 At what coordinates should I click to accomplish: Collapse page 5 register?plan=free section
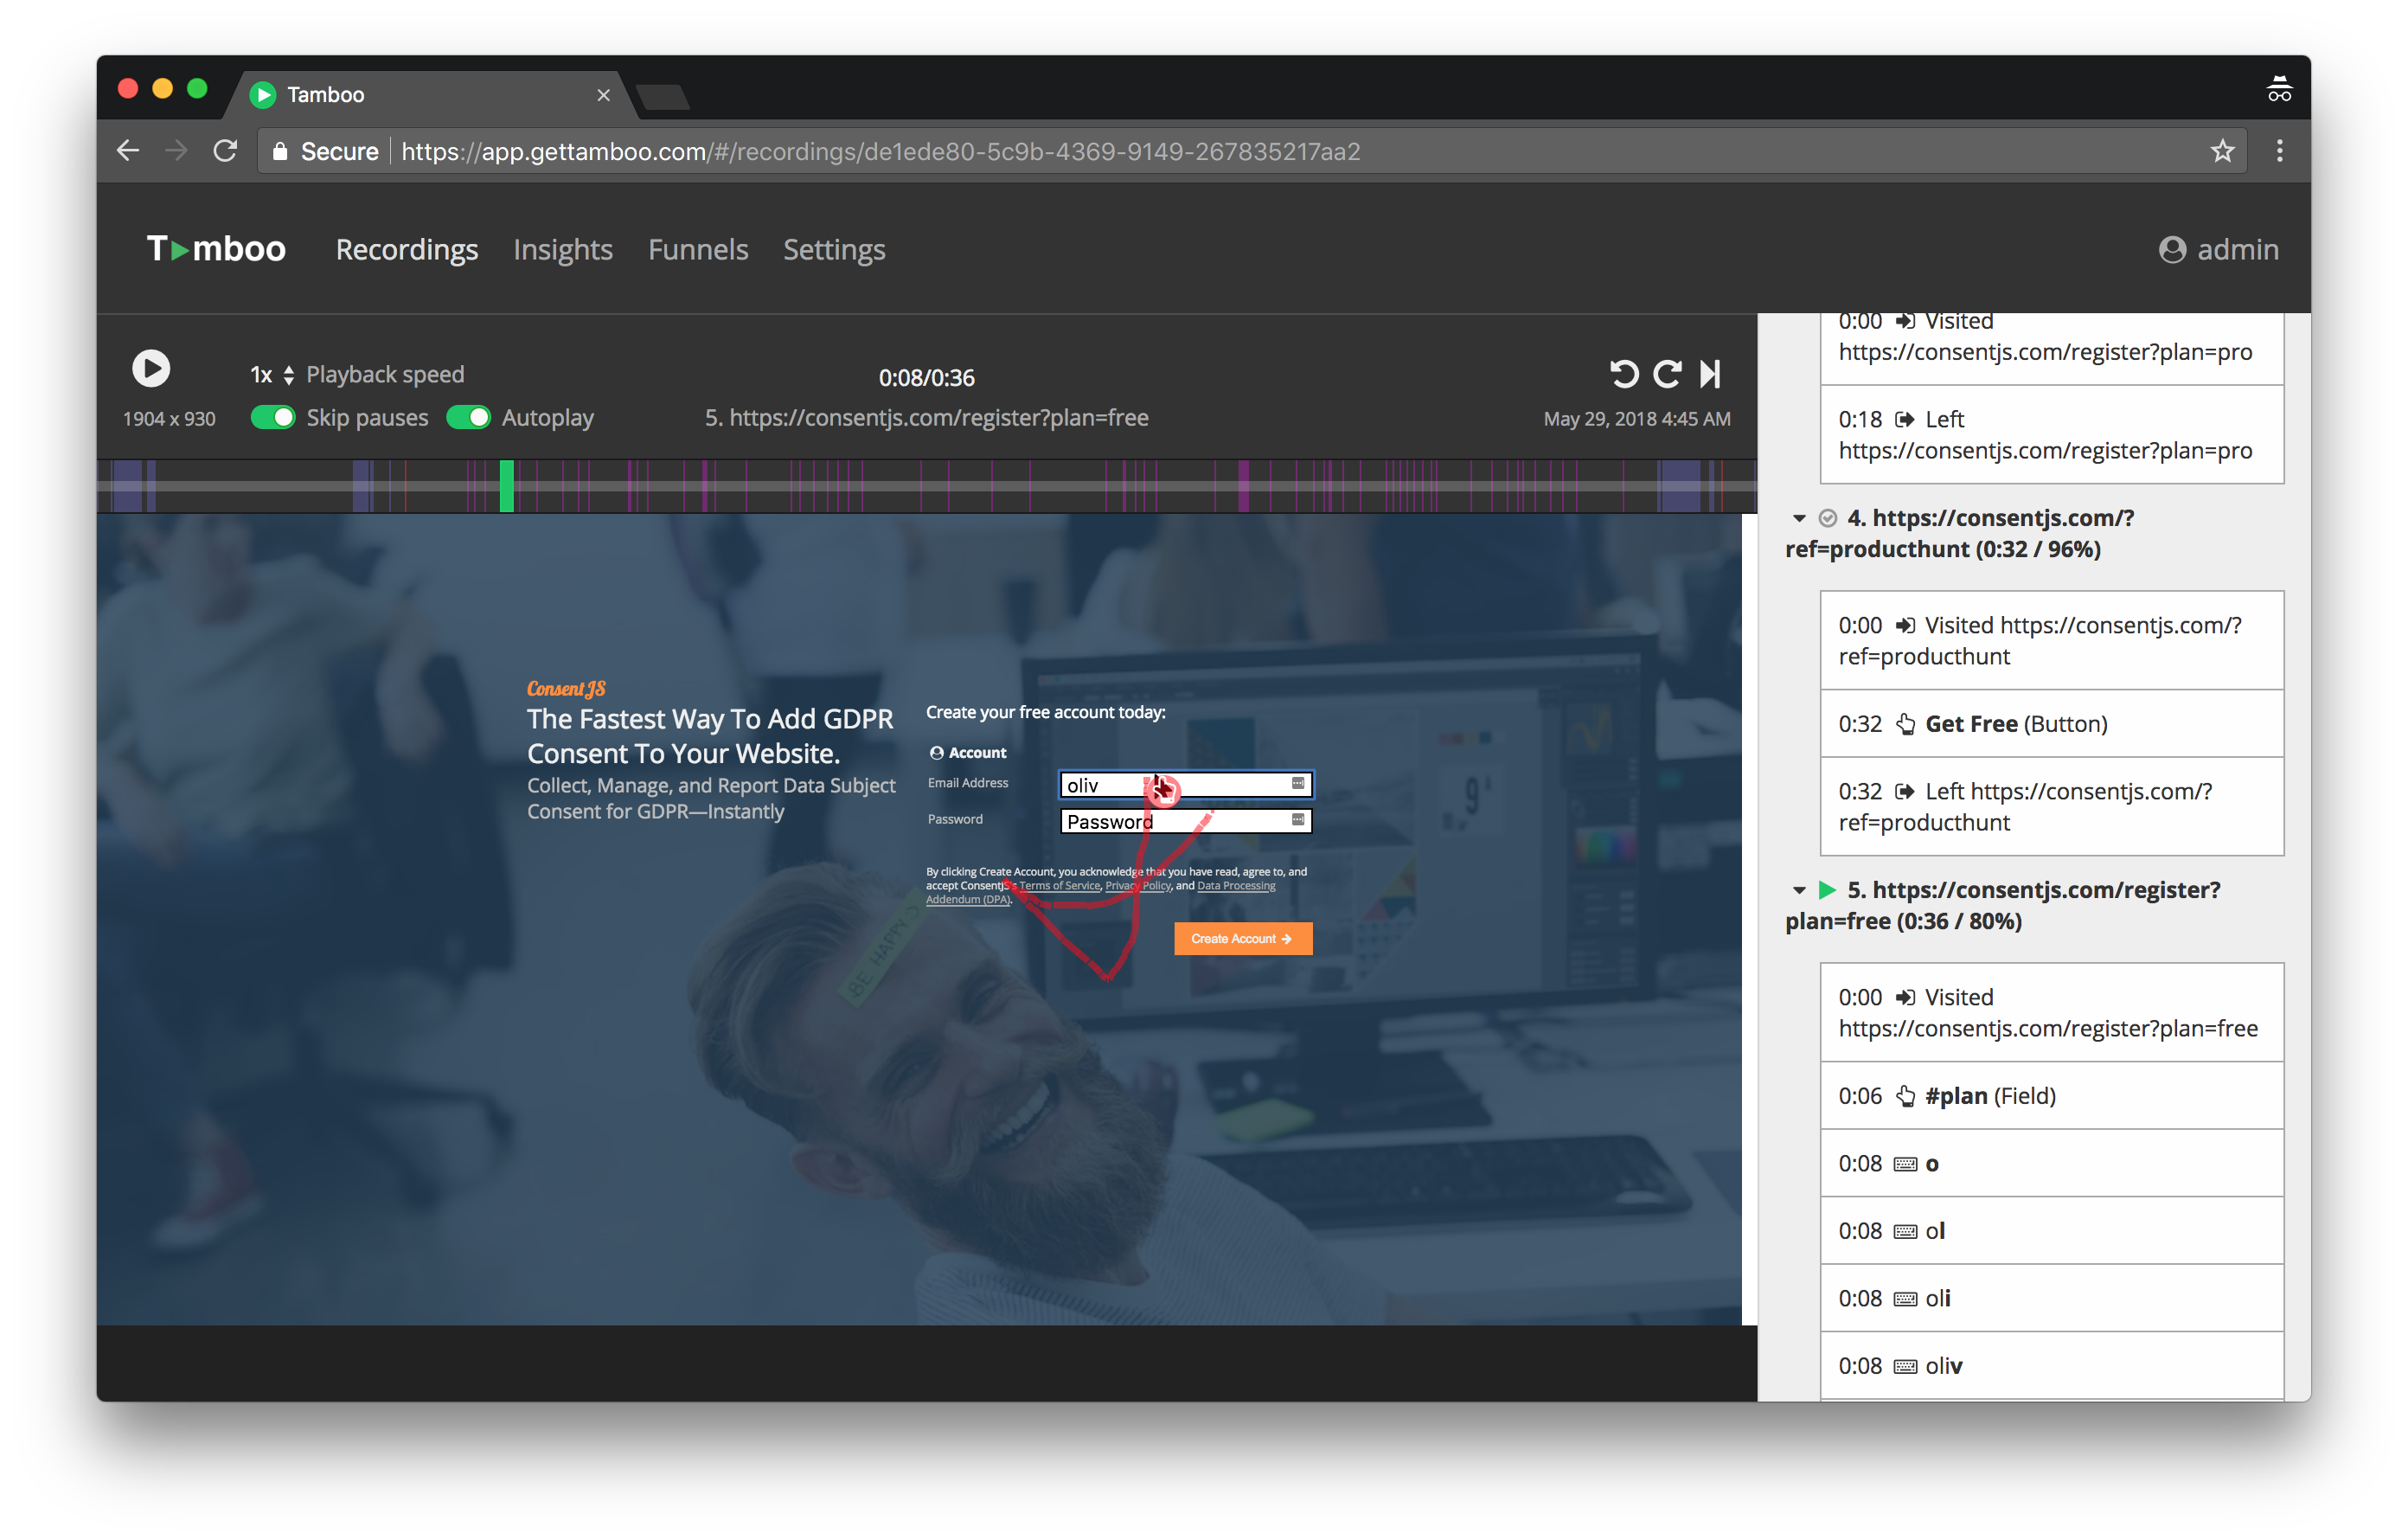point(1799,890)
